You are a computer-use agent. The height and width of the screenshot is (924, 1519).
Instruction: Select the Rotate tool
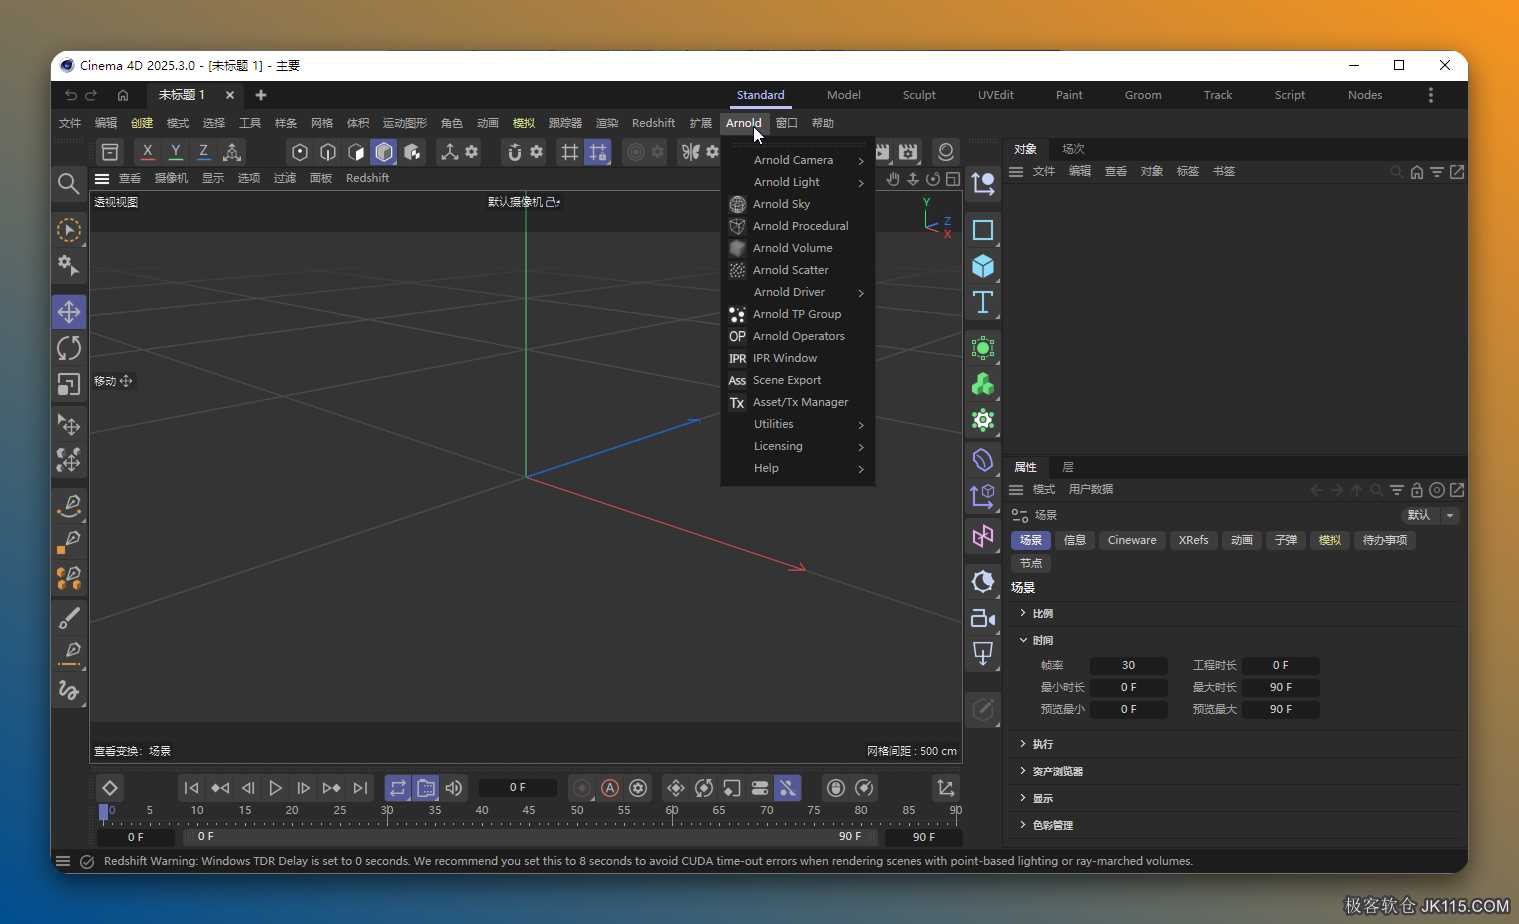(69, 348)
